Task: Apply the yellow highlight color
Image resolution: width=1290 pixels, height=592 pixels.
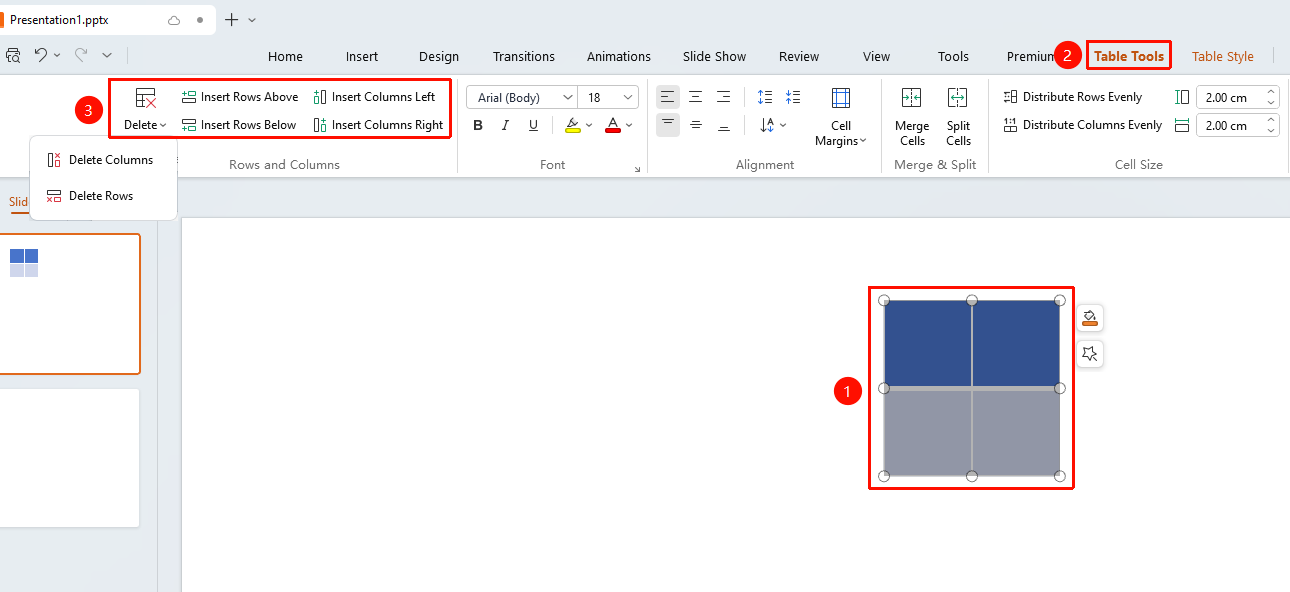Action: click(572, 125)
